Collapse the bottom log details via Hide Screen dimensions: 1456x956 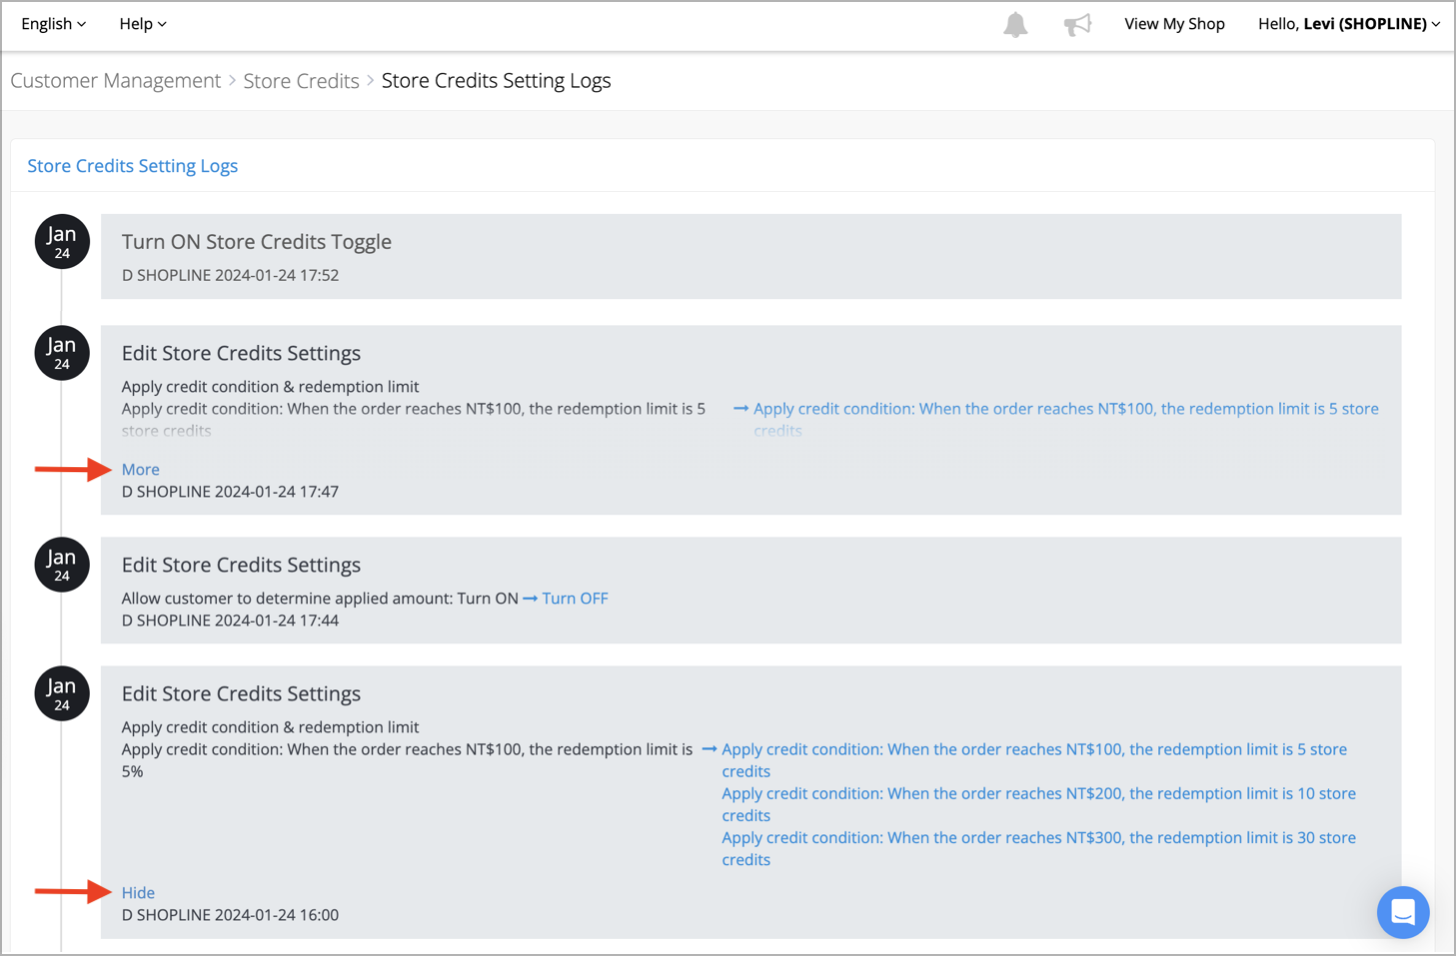[x=137, y=892]
